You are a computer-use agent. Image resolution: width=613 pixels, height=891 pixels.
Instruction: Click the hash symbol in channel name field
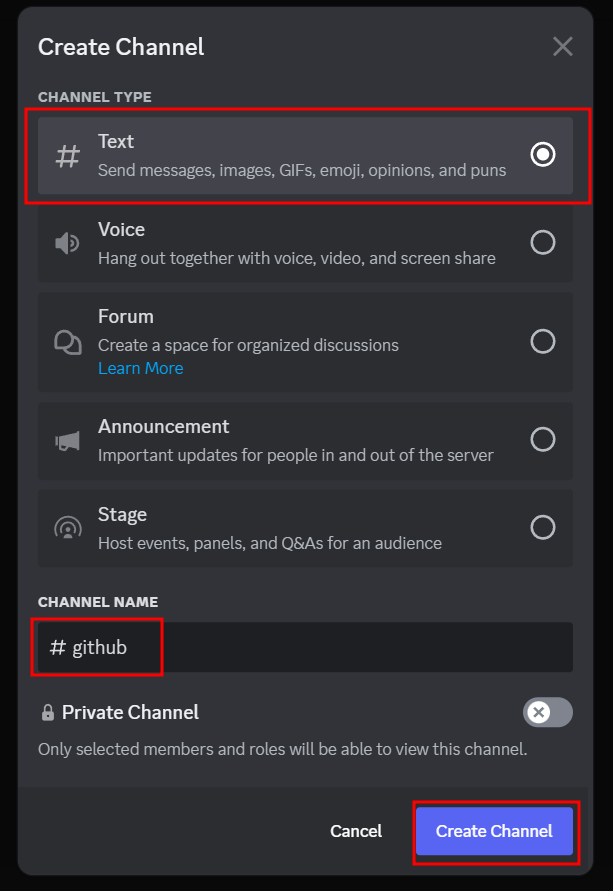tap(57, 647)
